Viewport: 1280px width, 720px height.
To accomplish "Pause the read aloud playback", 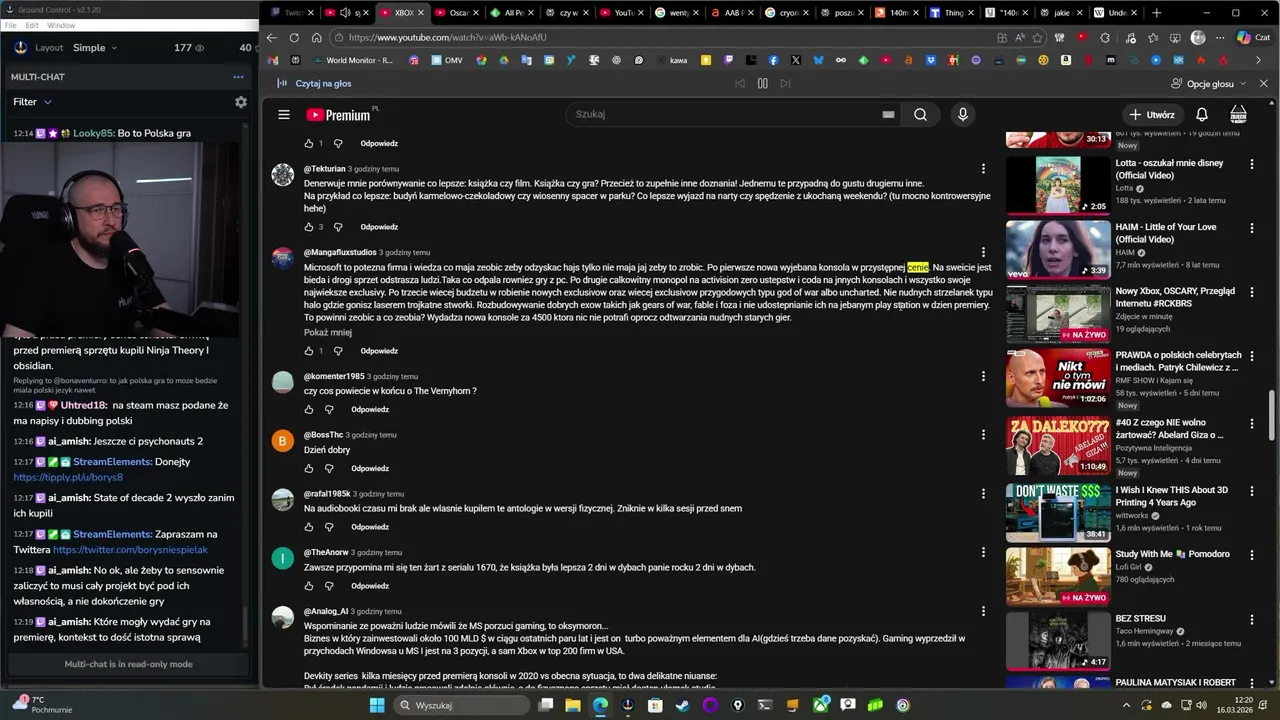I will tap(762, 84).
